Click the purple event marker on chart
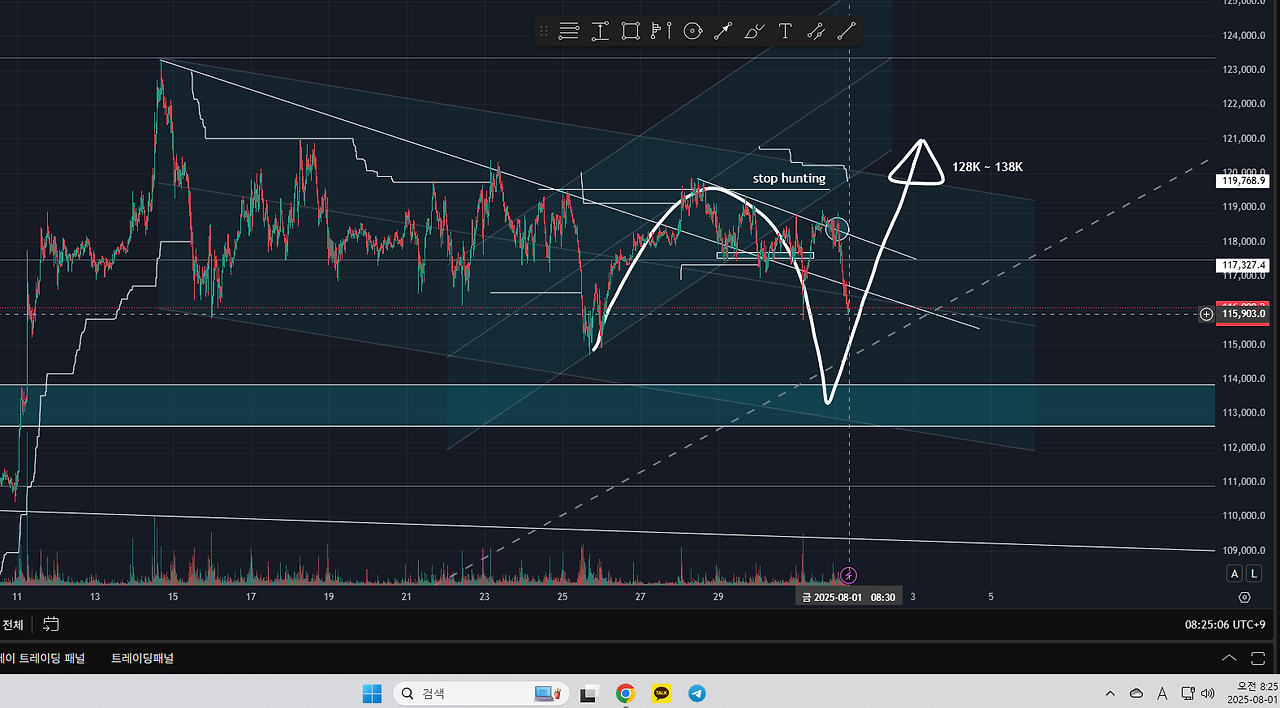 pos(848,575)
